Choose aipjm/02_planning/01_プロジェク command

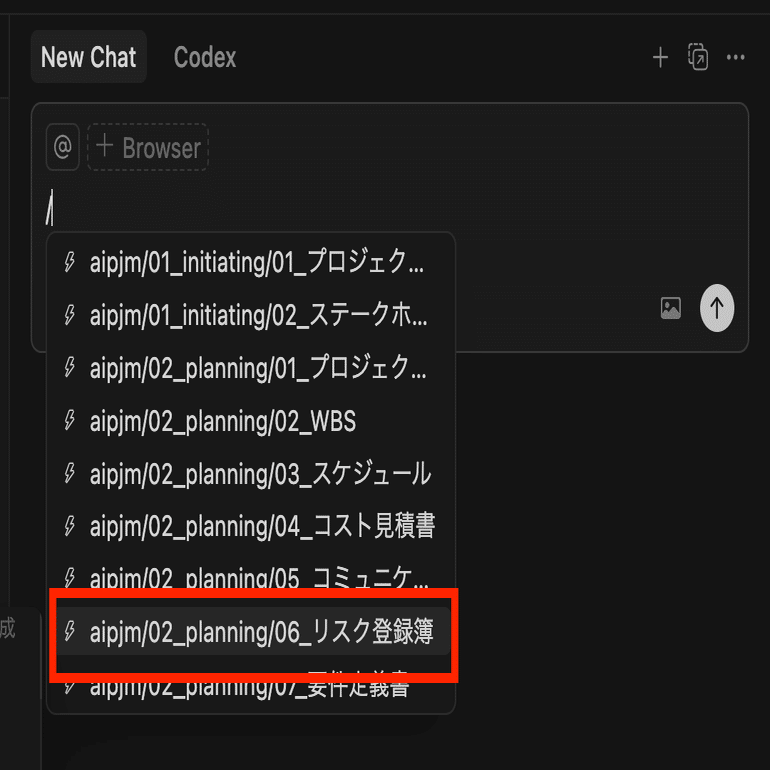click(x=250, y=368)
